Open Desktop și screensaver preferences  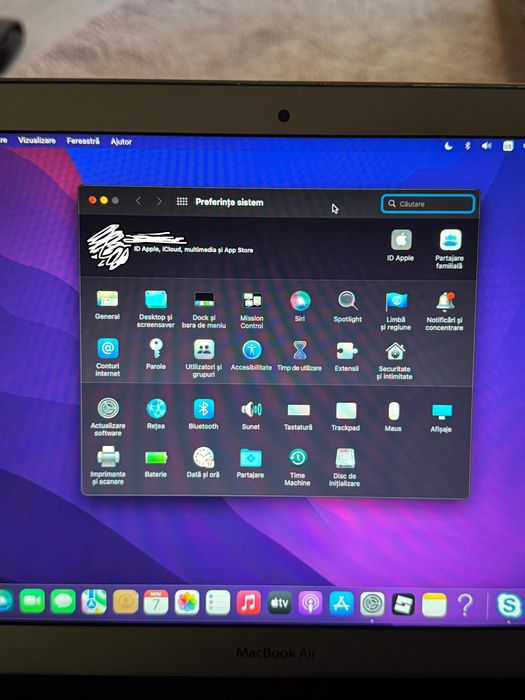point(156,308)
